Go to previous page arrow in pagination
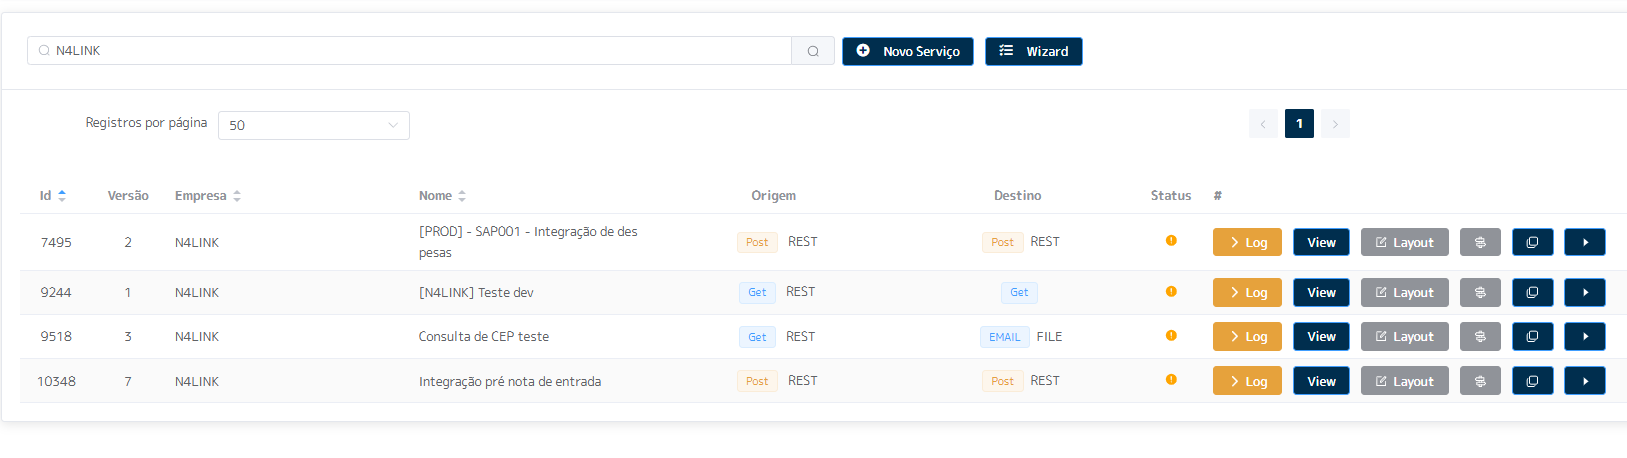Screen dimensions: 1627x458 1263,124
